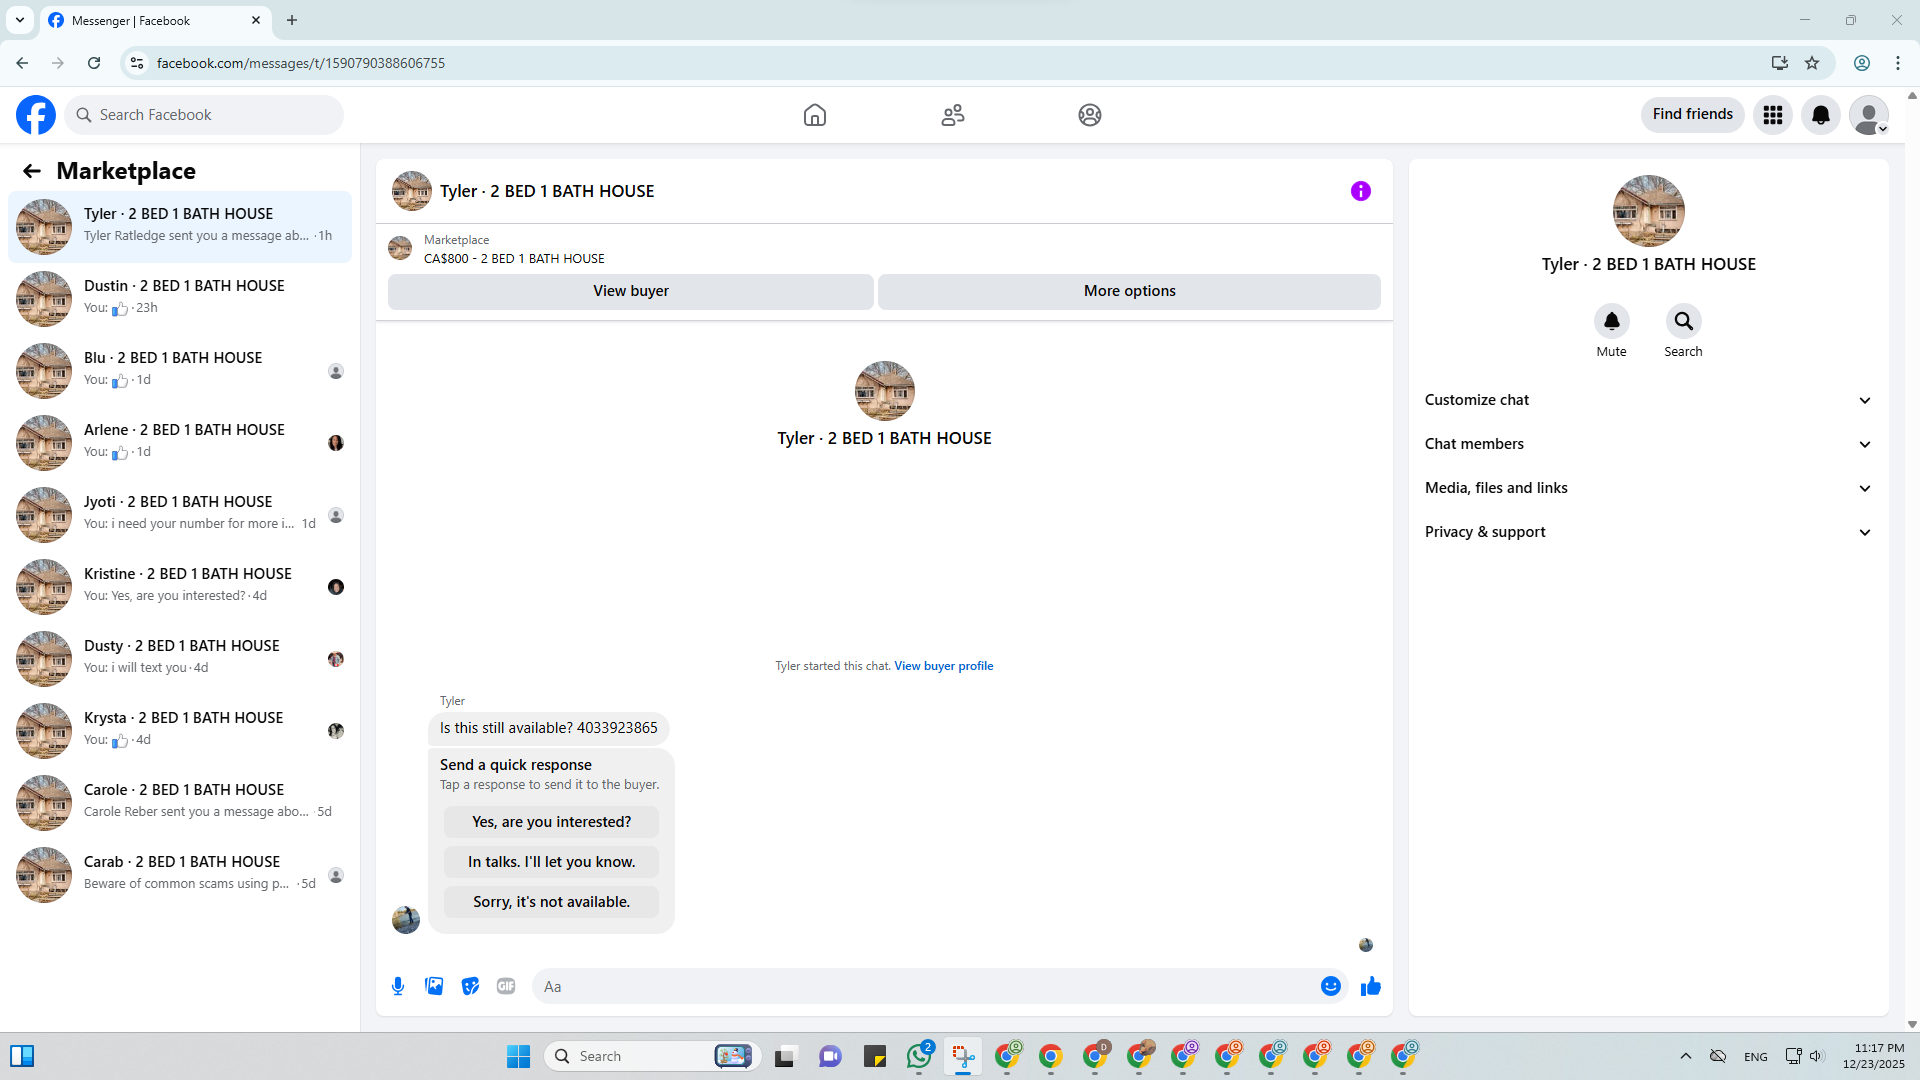Open the emoji picker in message box
The width and height of the screenshot is (1920, 1080).
(1330, 986)
